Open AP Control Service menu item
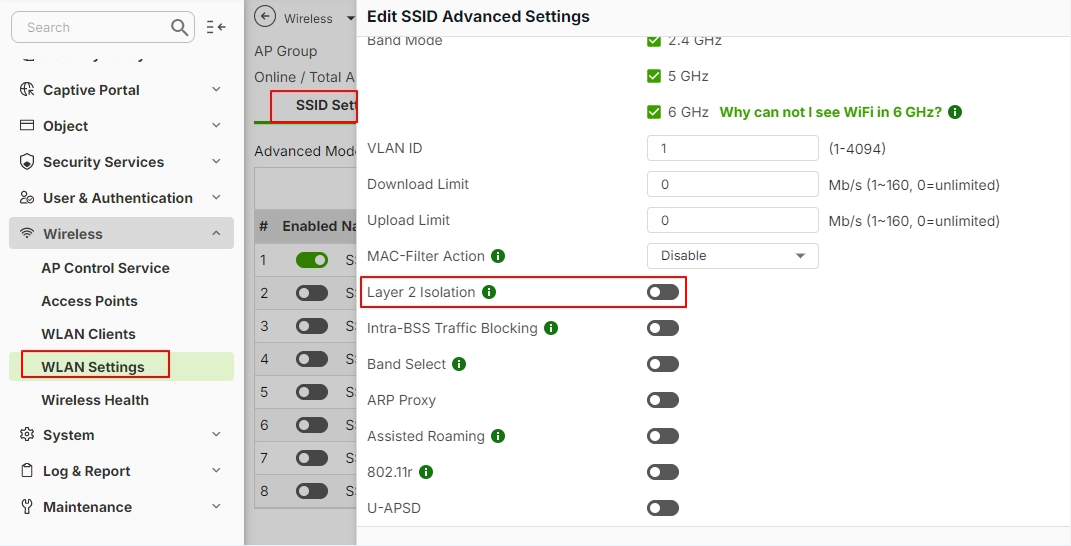The height and width of the screenshot is (546, 1071). click(x=105, y=268)
